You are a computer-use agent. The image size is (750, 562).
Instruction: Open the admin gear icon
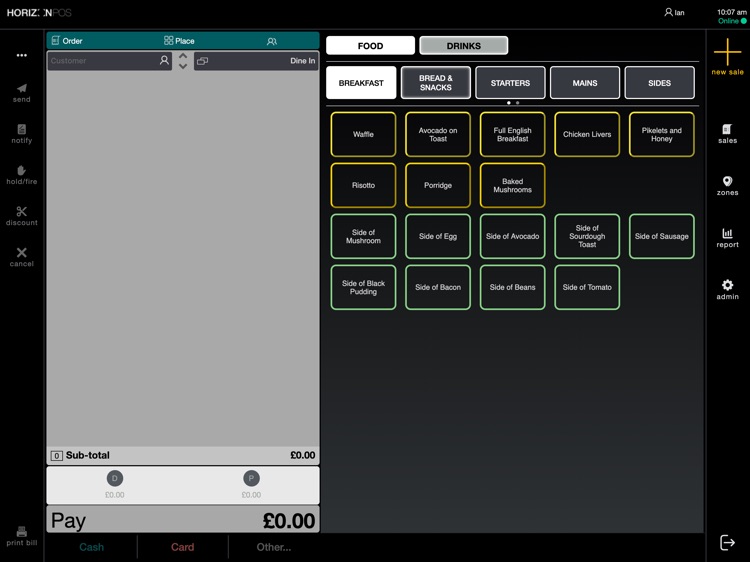point(727,285)
